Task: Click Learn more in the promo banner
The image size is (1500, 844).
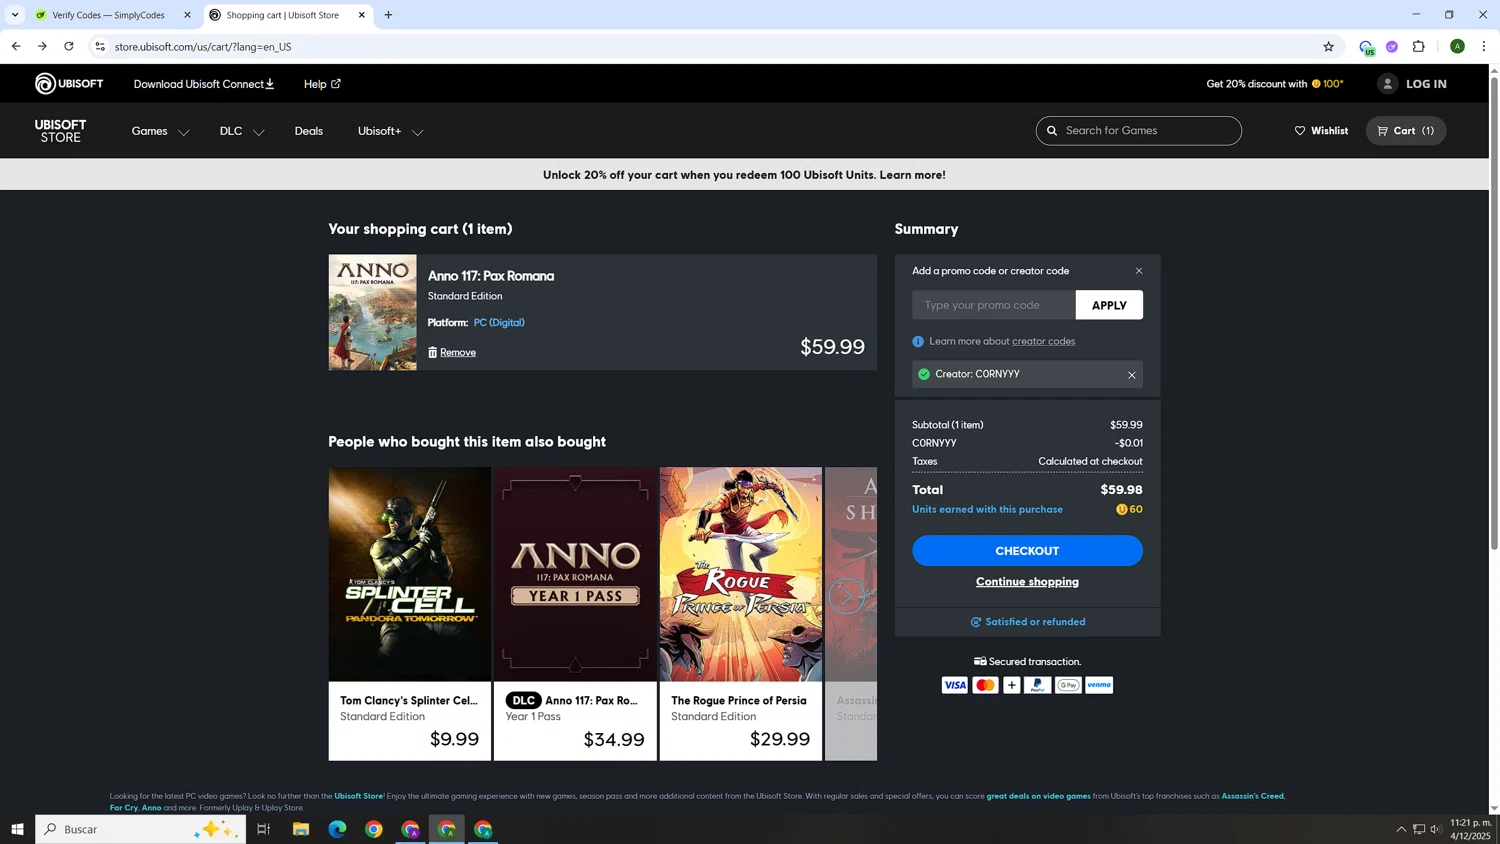Action: click(912, 175)
